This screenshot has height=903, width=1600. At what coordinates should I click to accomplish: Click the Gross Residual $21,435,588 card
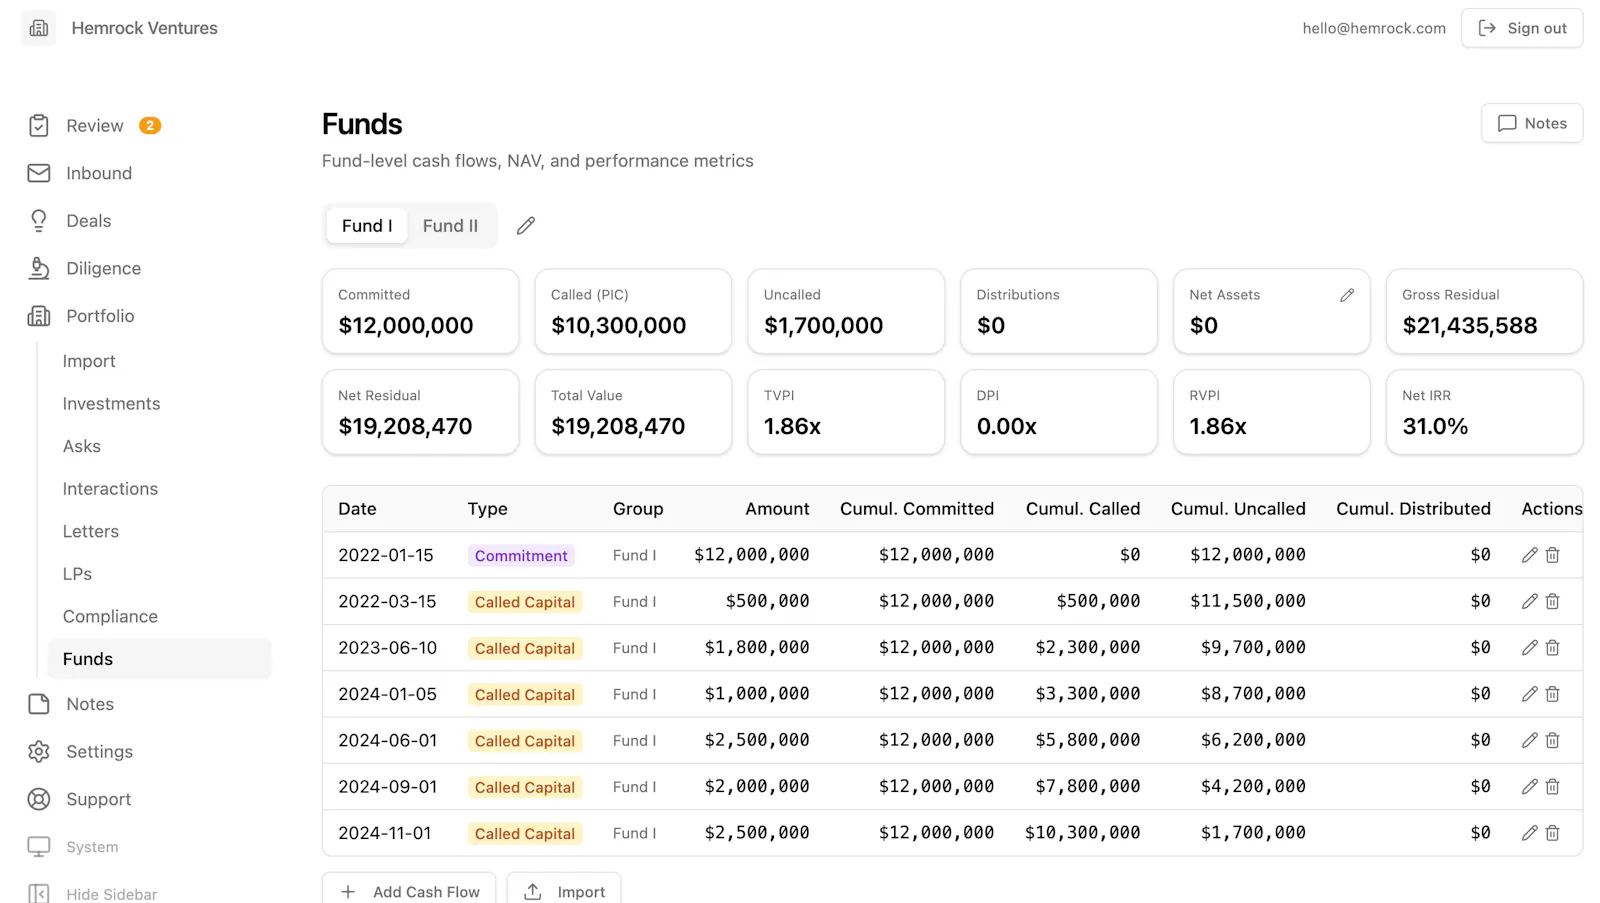click(x=1484, y=311)
